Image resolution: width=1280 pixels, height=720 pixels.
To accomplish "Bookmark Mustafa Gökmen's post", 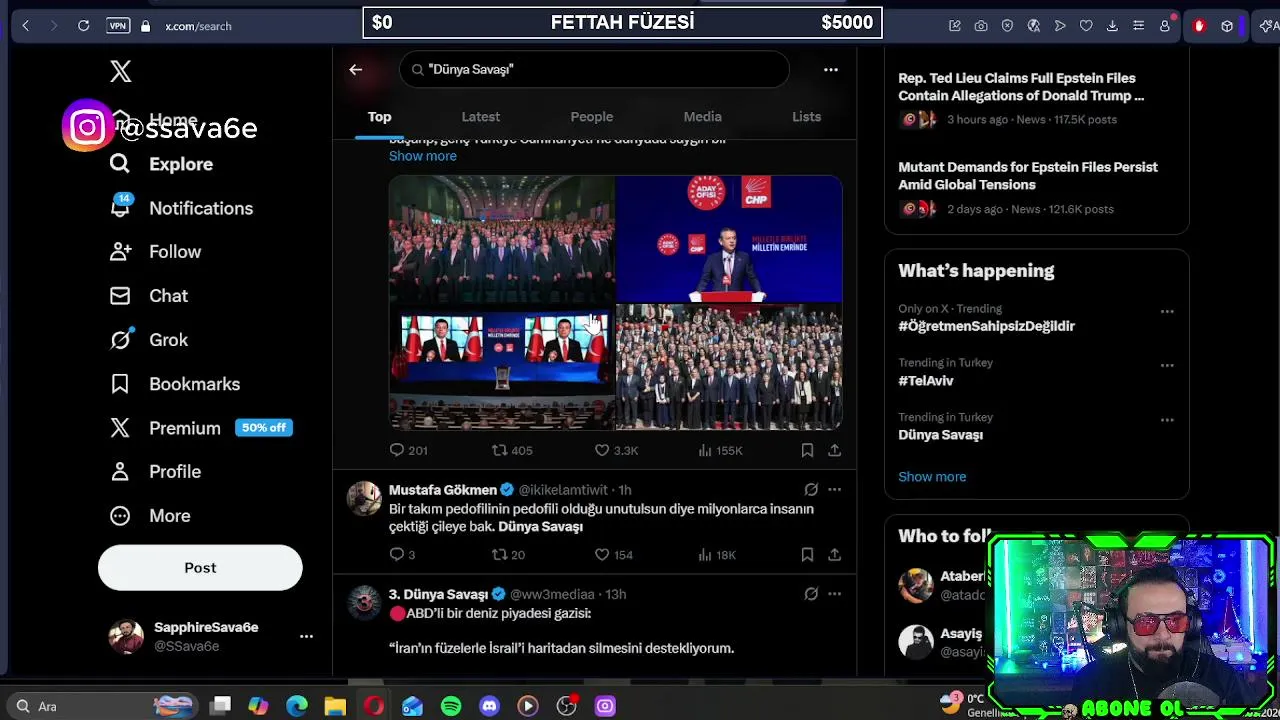I will tap(807, 555).
